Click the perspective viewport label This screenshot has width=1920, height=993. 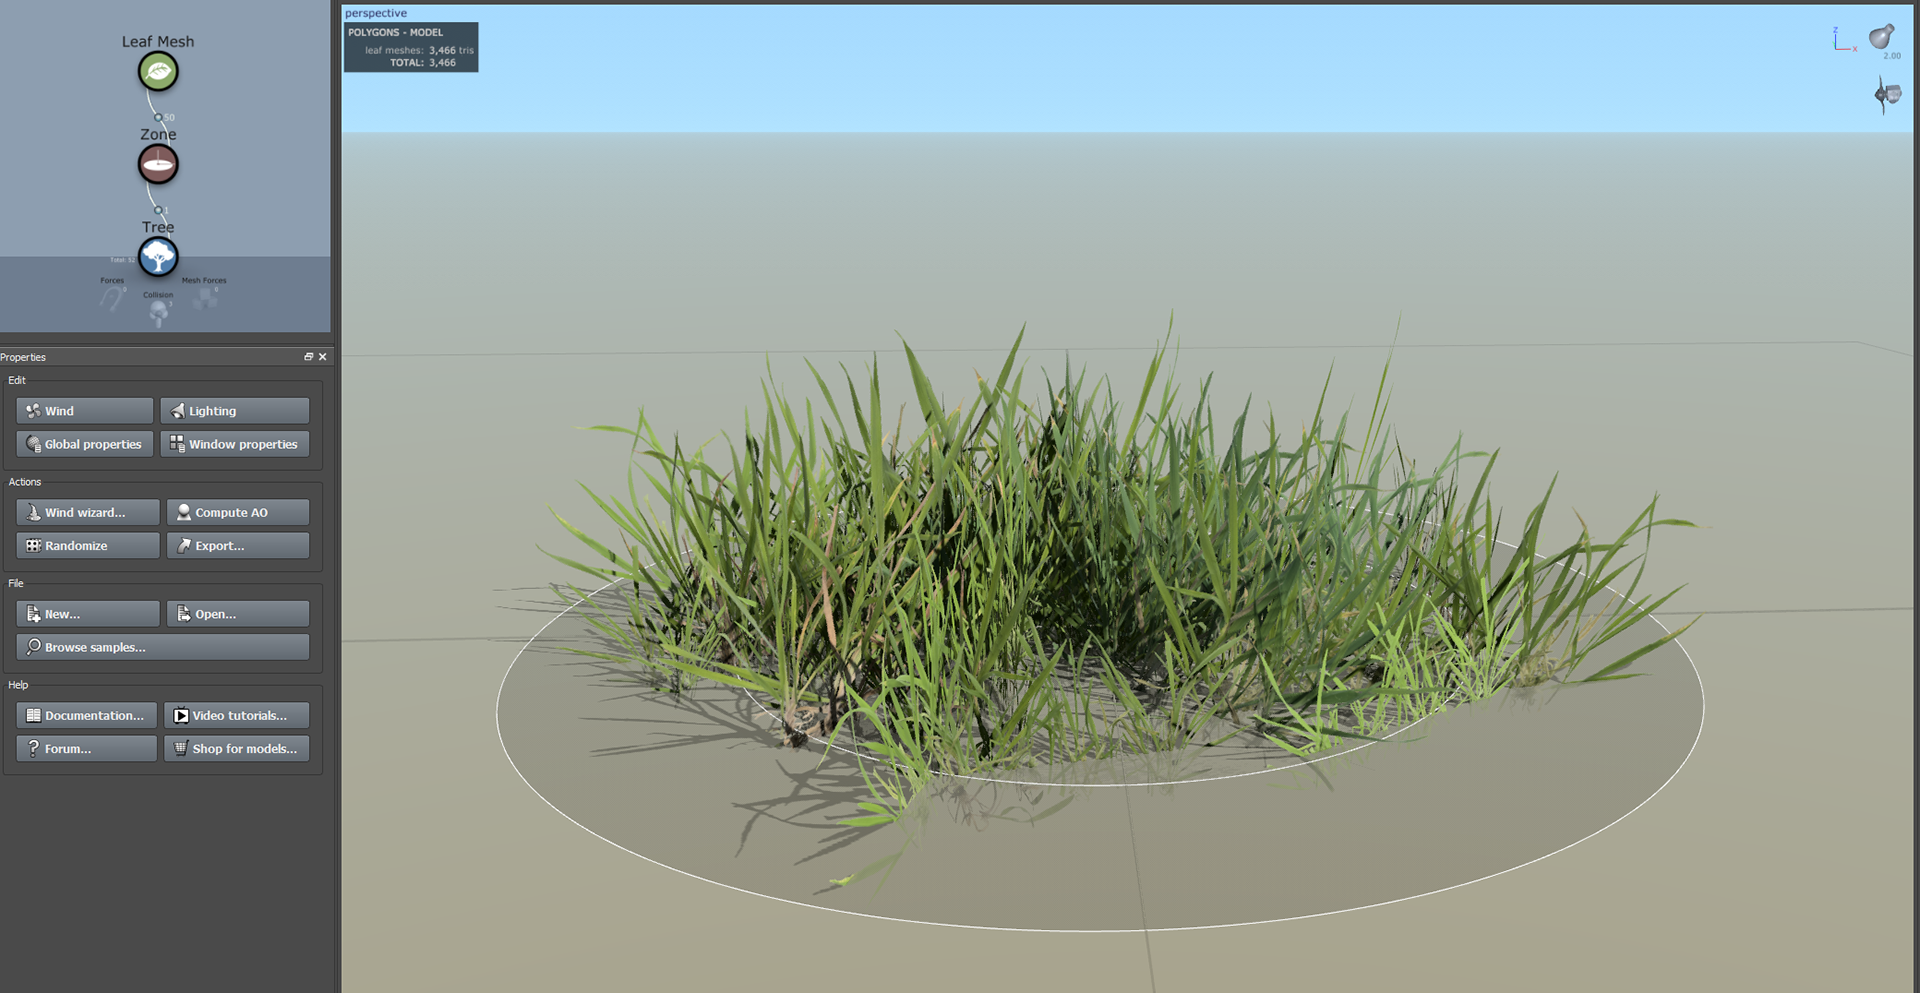[376, 13]
